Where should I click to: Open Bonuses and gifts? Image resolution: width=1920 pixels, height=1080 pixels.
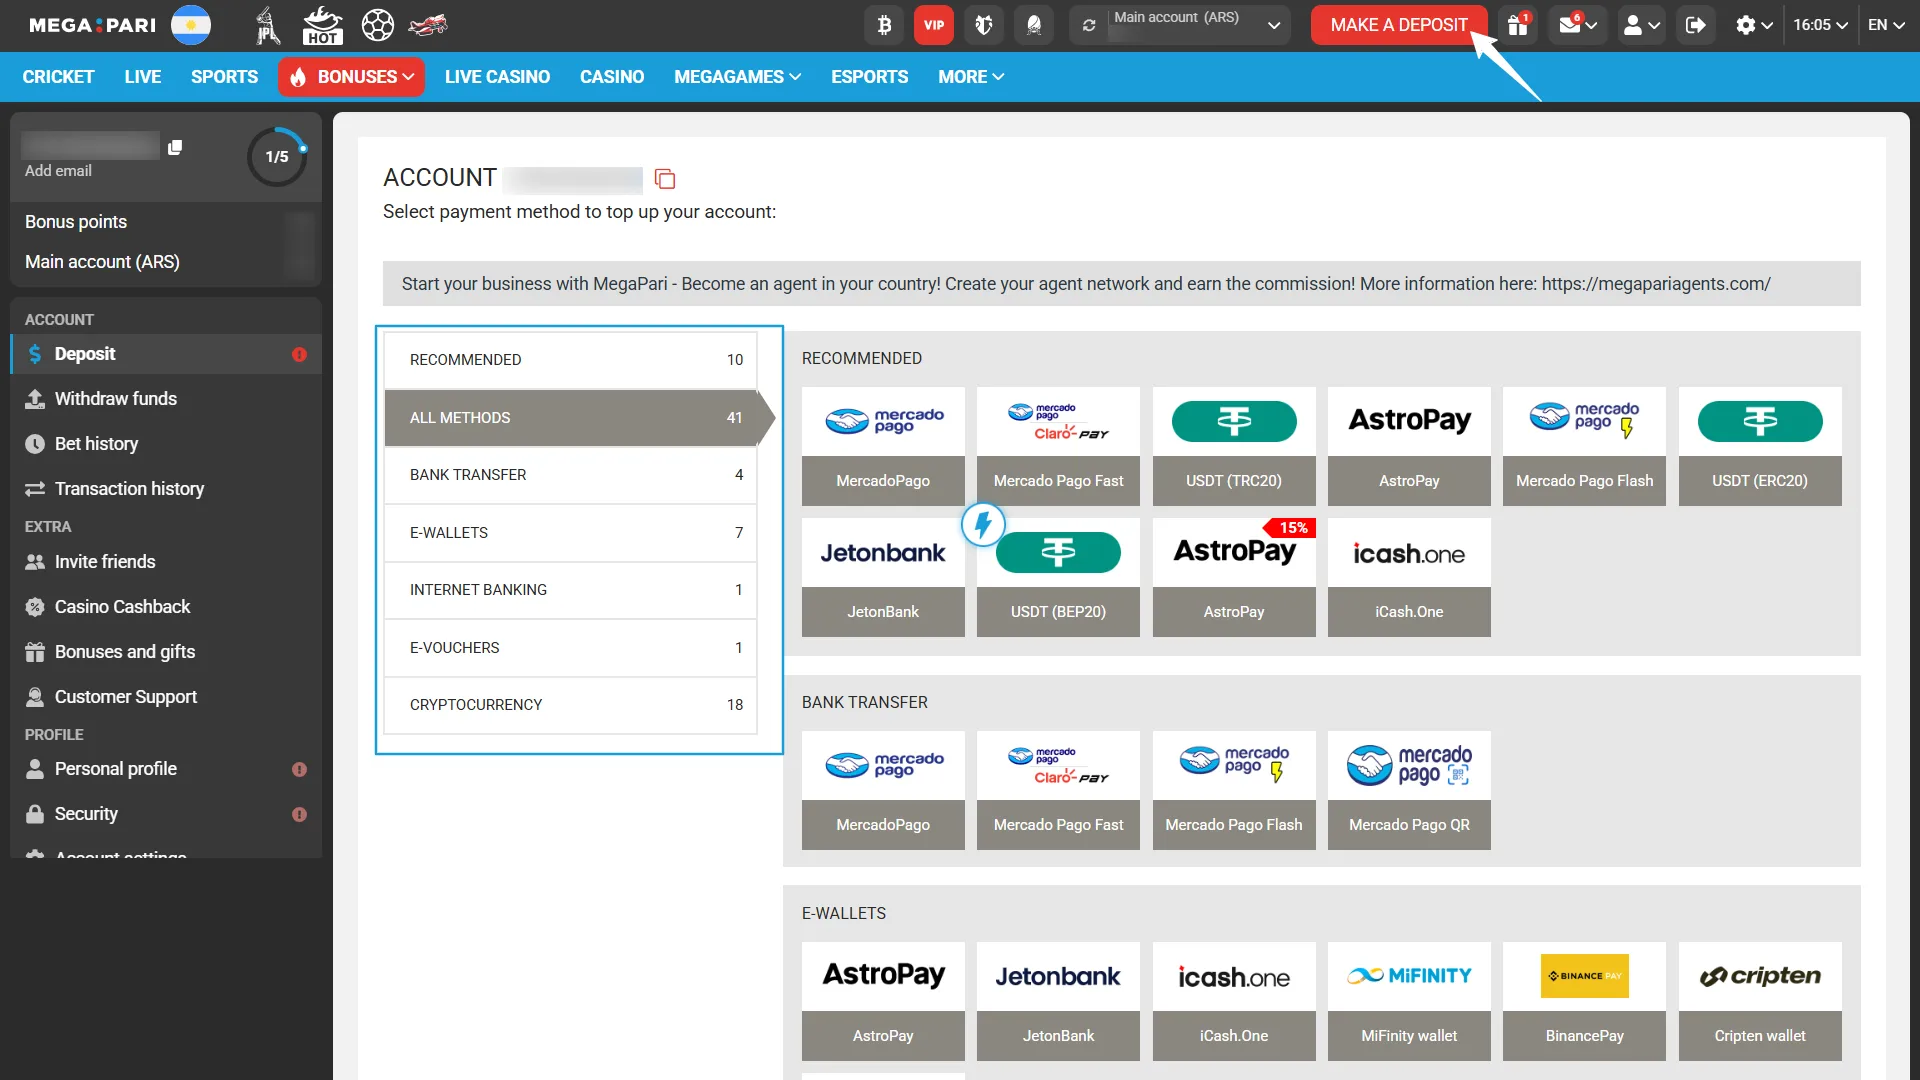click(165, 652)
